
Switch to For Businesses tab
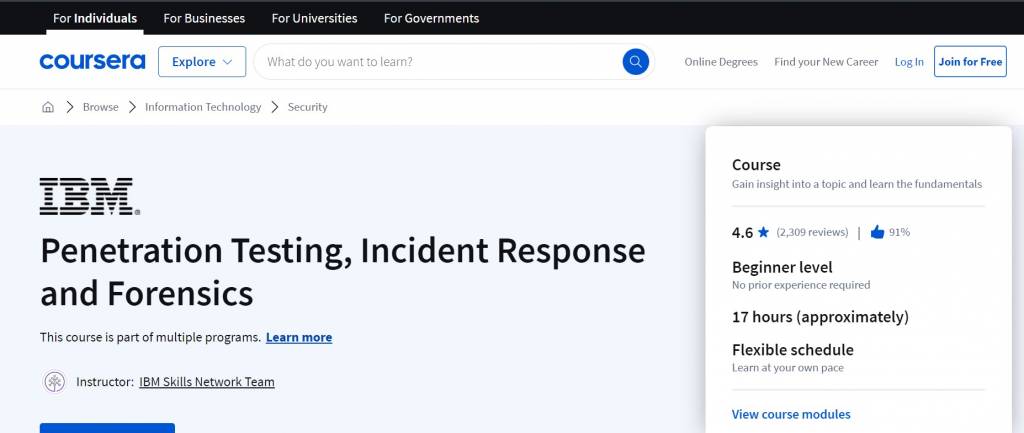[204, 18]
